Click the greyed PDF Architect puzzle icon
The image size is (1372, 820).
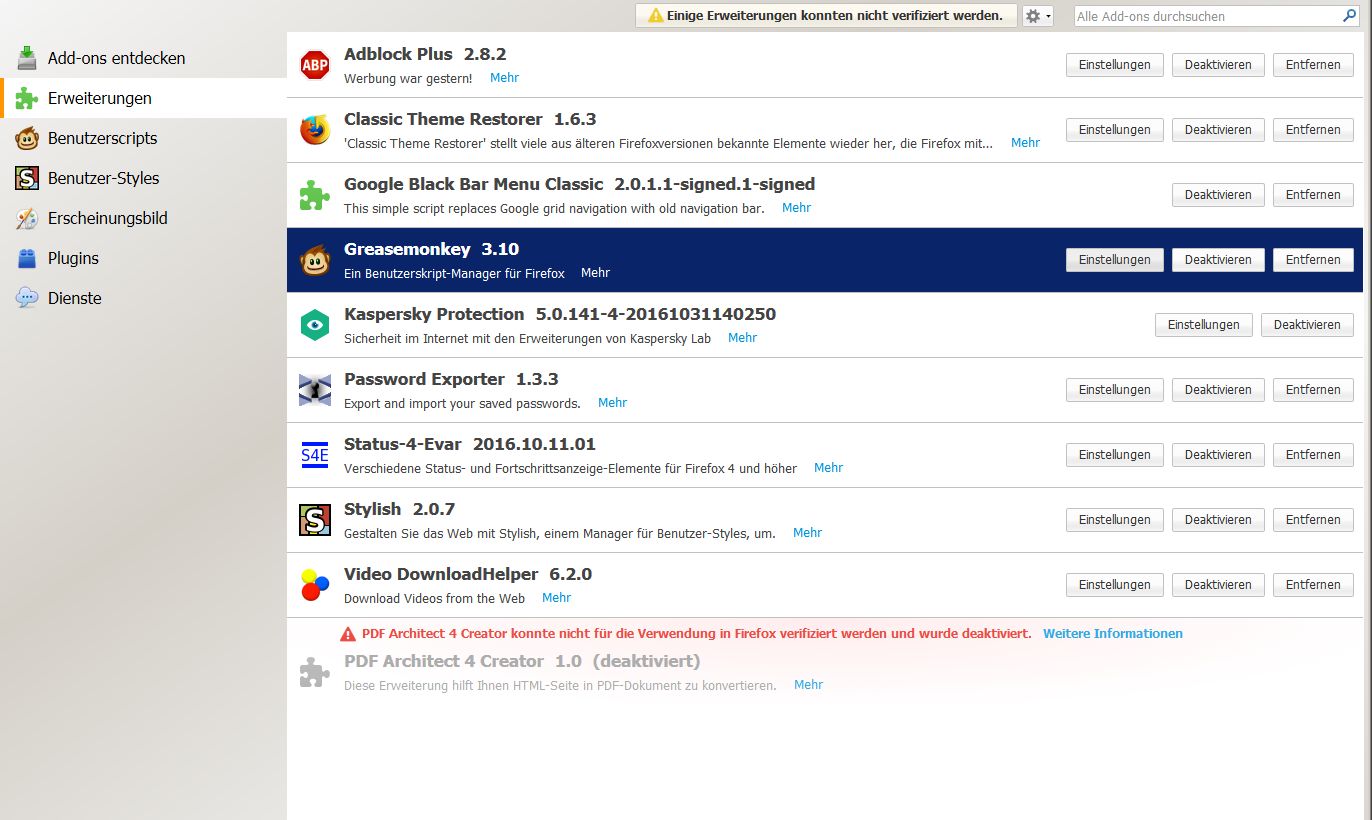(315, 672)
